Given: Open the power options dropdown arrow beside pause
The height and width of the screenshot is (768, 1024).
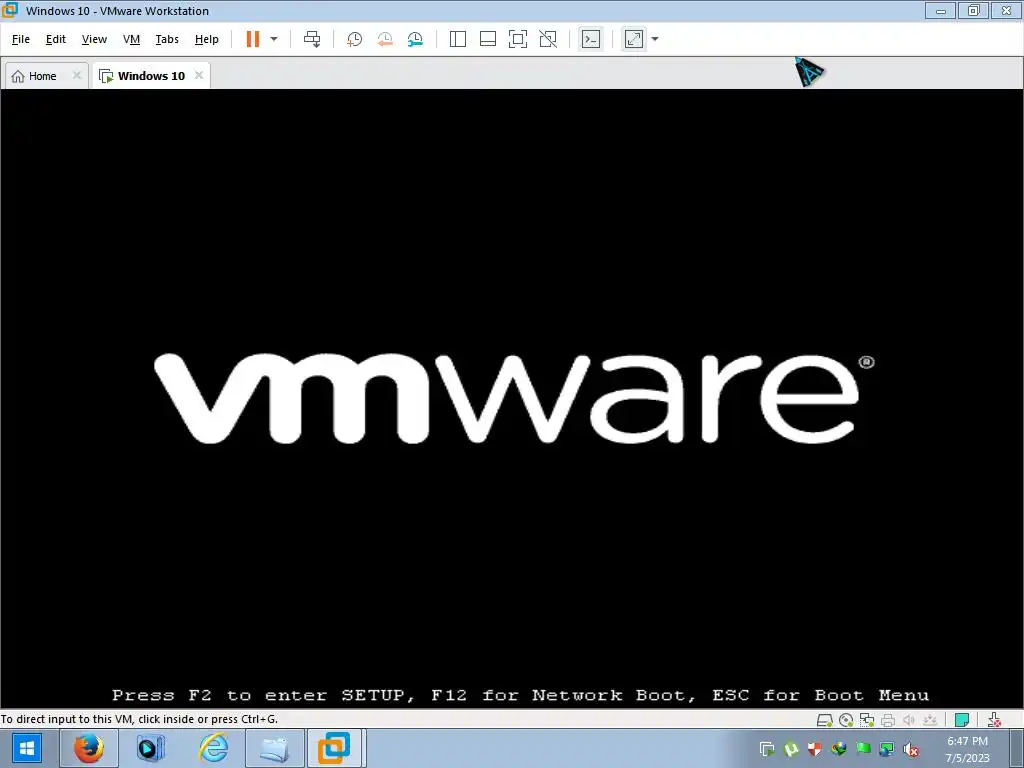Looking at the screenshot, I should [274, 39].
